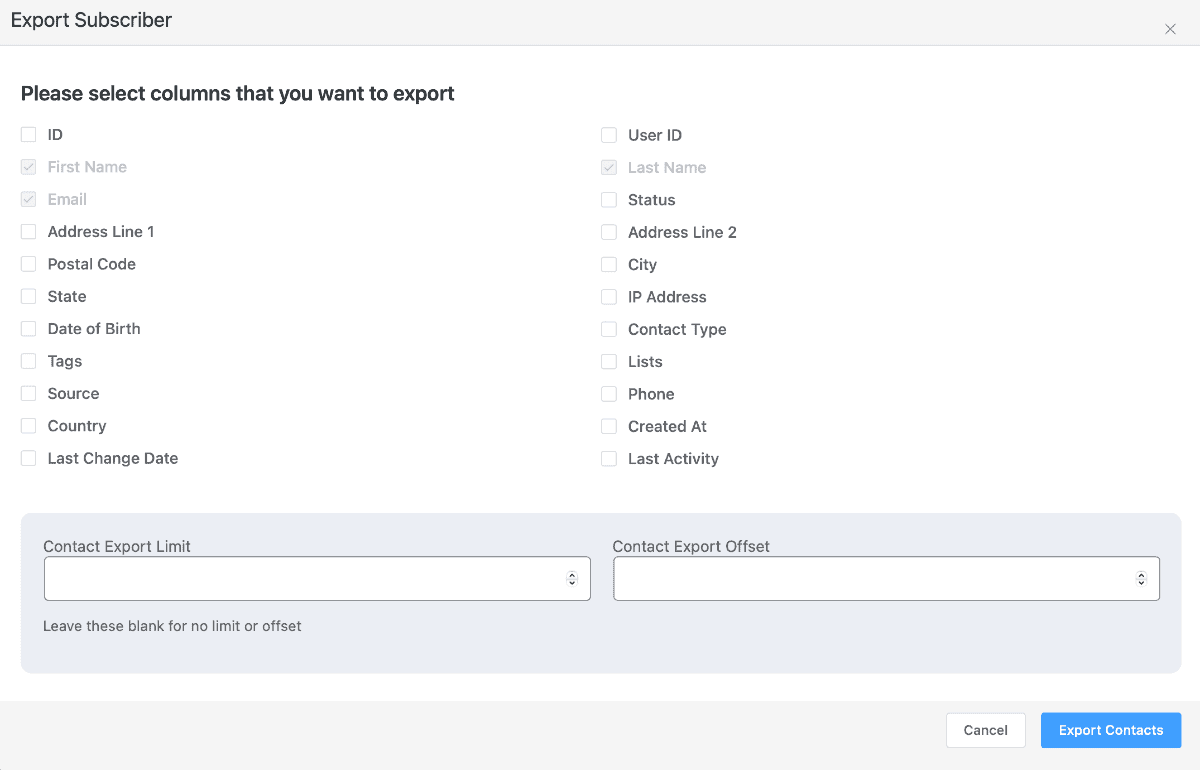1200x770 pixels.
Task: Tick the Status column checkbox
Action: (x=609, y=200)
